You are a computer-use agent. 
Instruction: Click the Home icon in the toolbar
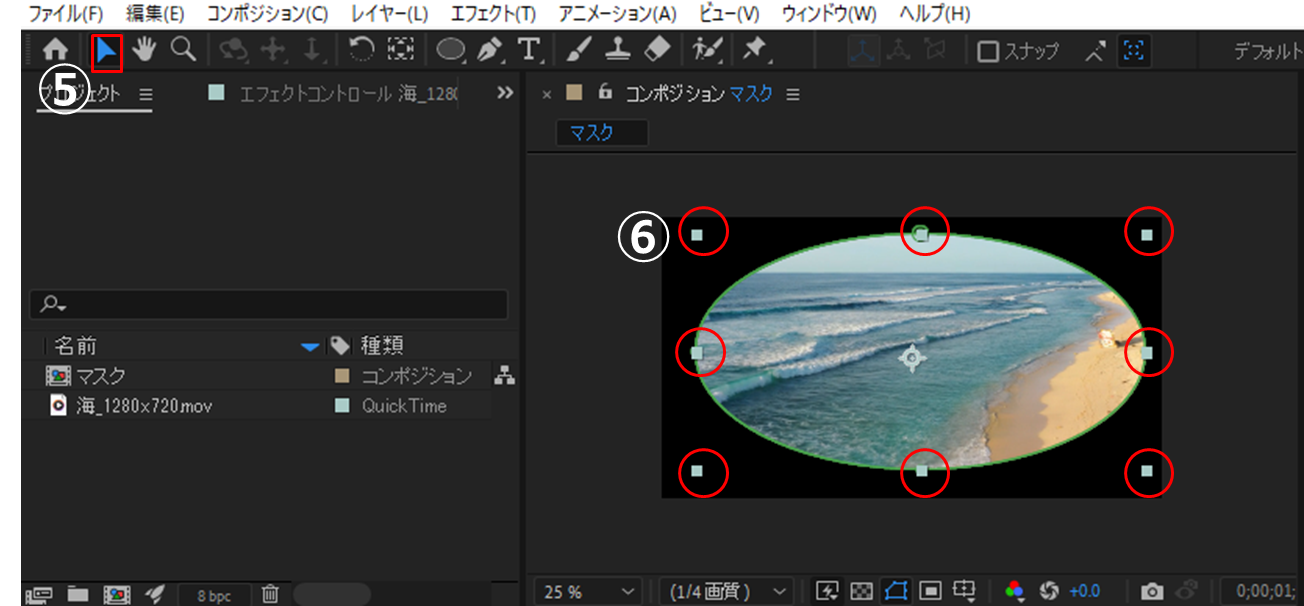pos(55,50)
